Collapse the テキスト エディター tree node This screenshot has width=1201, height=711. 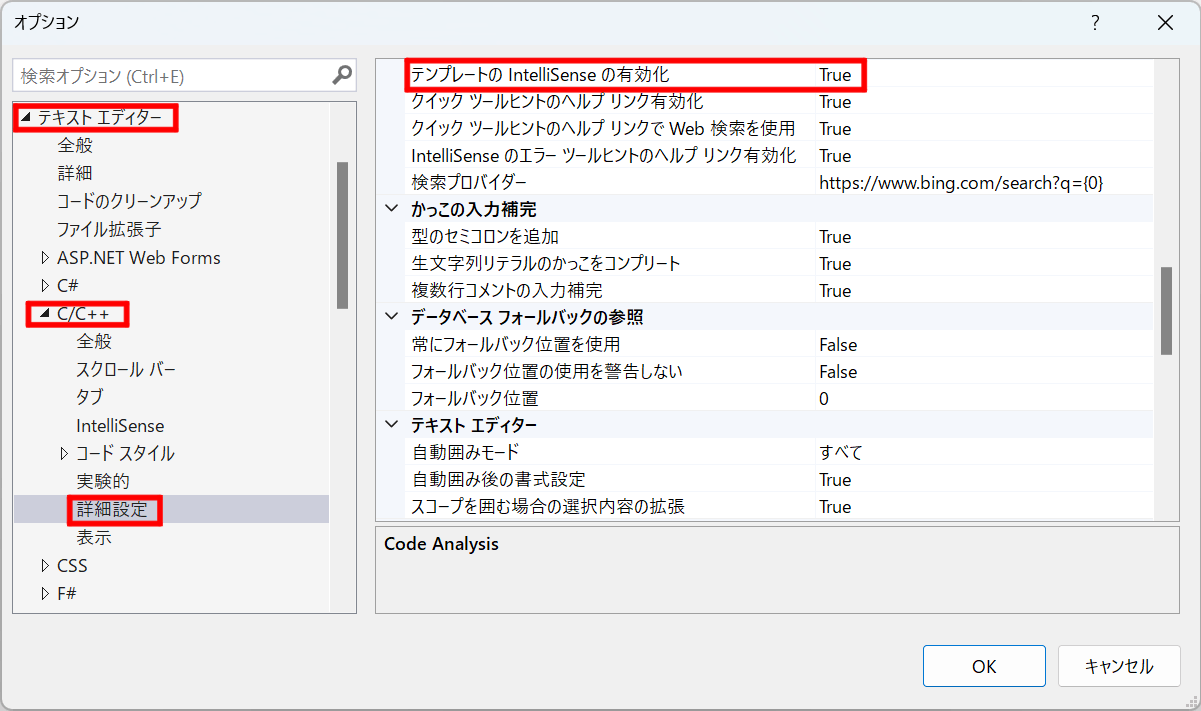point(26,118)
